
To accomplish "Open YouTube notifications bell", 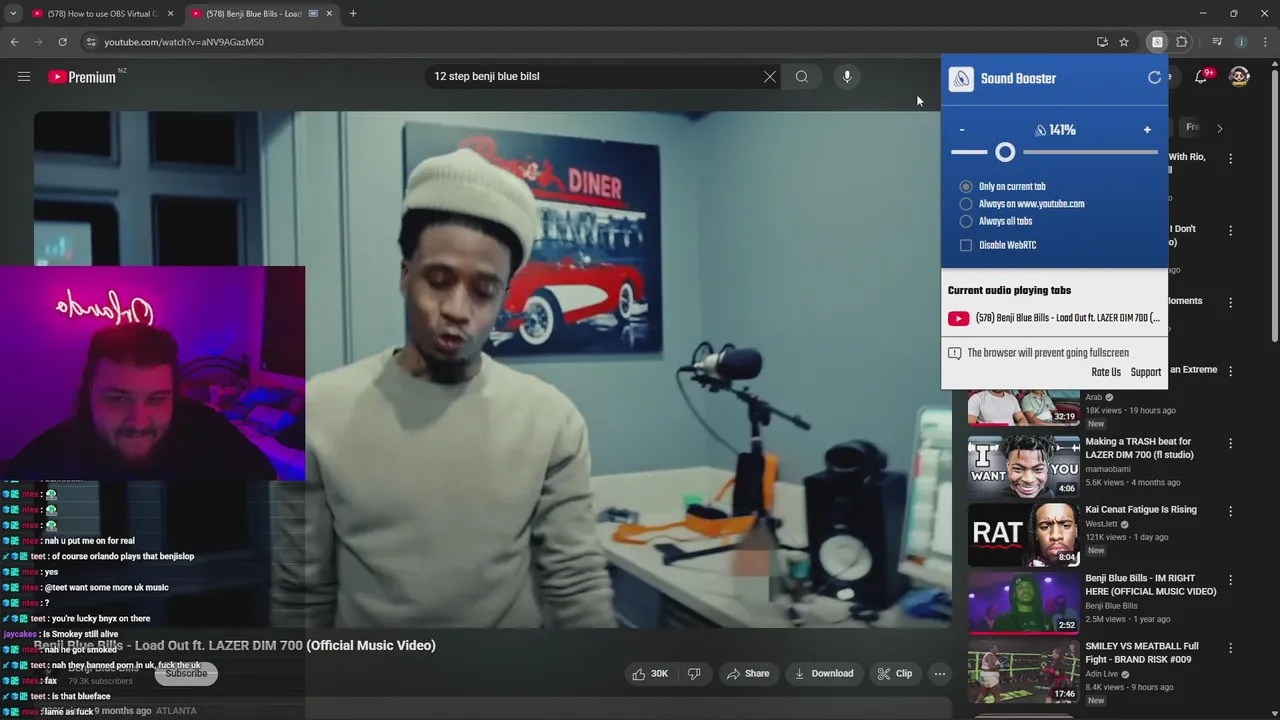I will pos(1202,77).
